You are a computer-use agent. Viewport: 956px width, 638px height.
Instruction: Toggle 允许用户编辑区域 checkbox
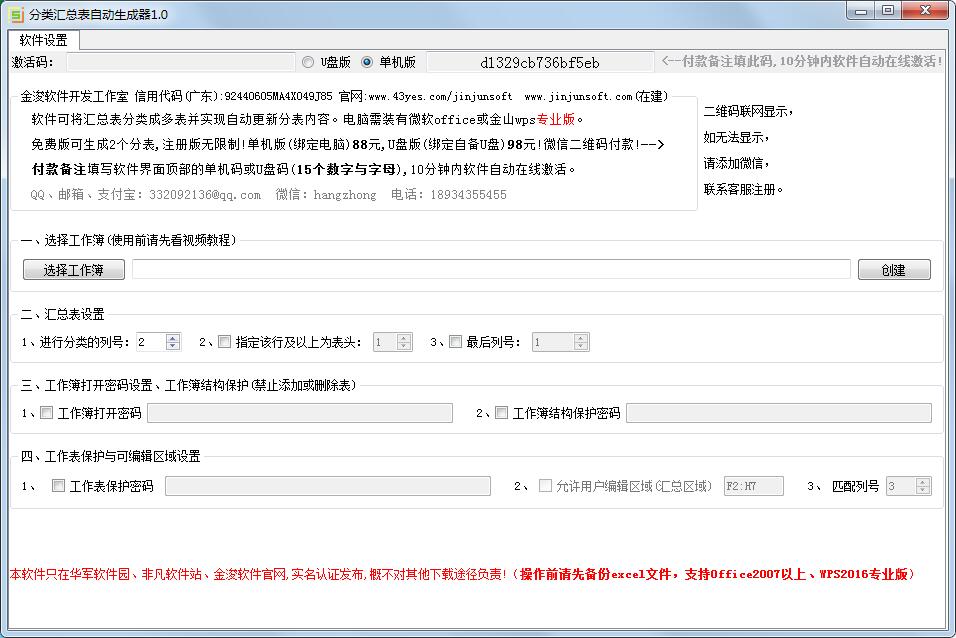tap(546, 486)
